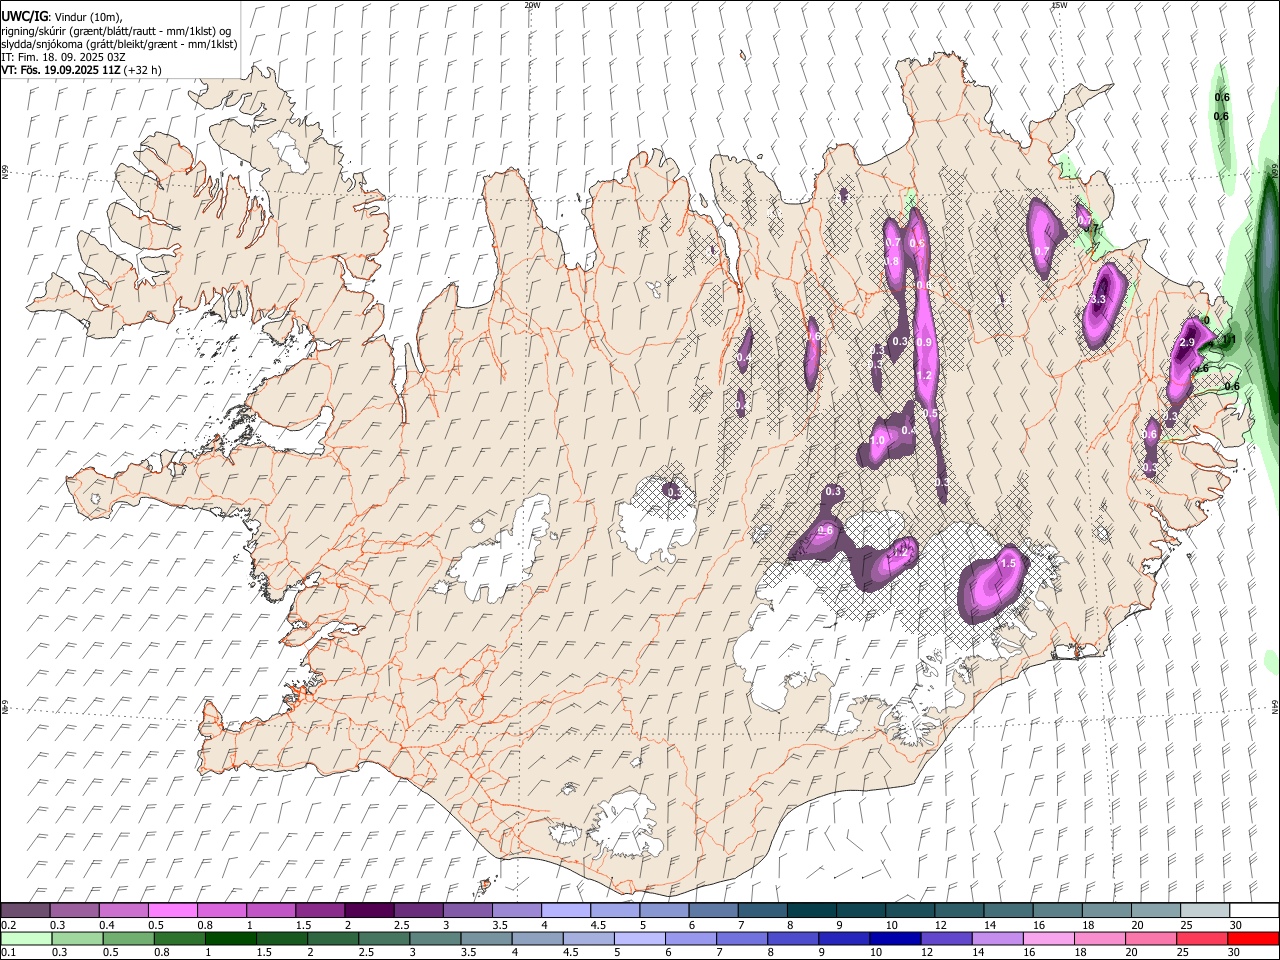Select the 0.3 mauve swatch in the snow scale

click(74, 911)
